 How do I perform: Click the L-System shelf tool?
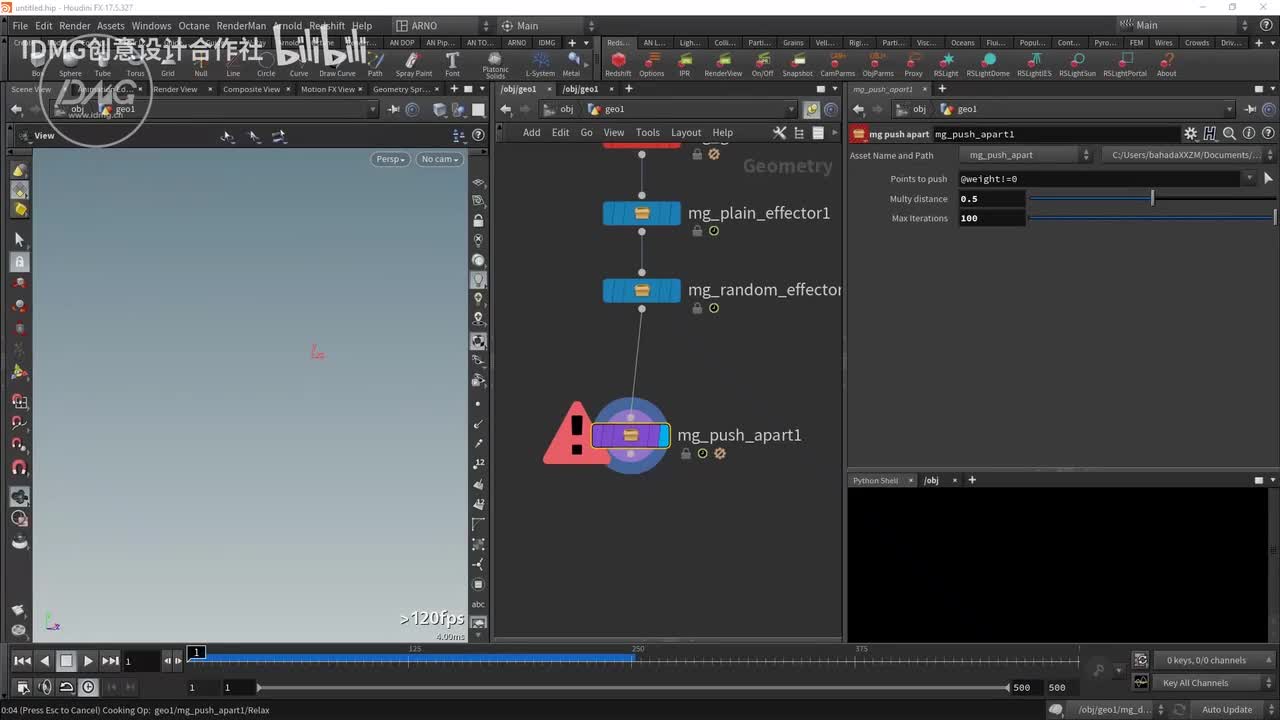click(540, 65)
